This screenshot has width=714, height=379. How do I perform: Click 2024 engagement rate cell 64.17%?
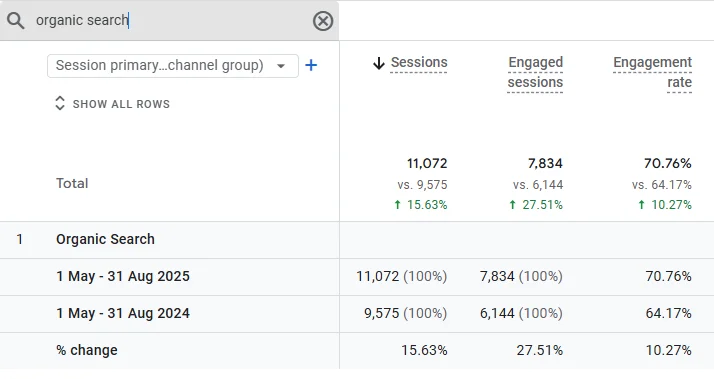point(668,313)
